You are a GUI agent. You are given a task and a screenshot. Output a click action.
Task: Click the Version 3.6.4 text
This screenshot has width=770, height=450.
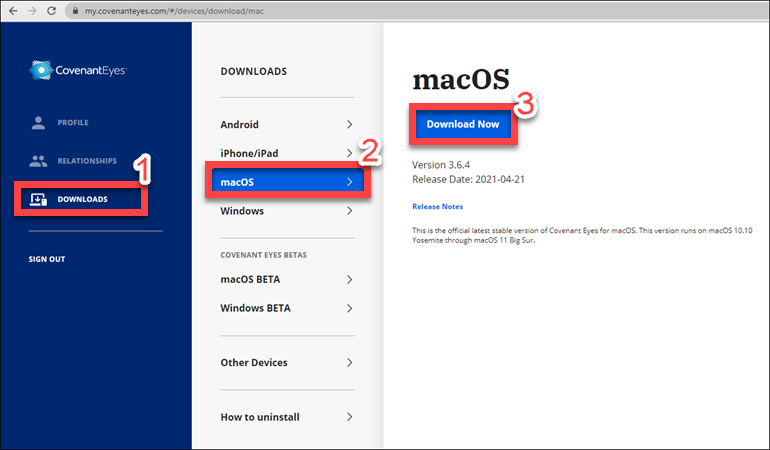[441, 165]
